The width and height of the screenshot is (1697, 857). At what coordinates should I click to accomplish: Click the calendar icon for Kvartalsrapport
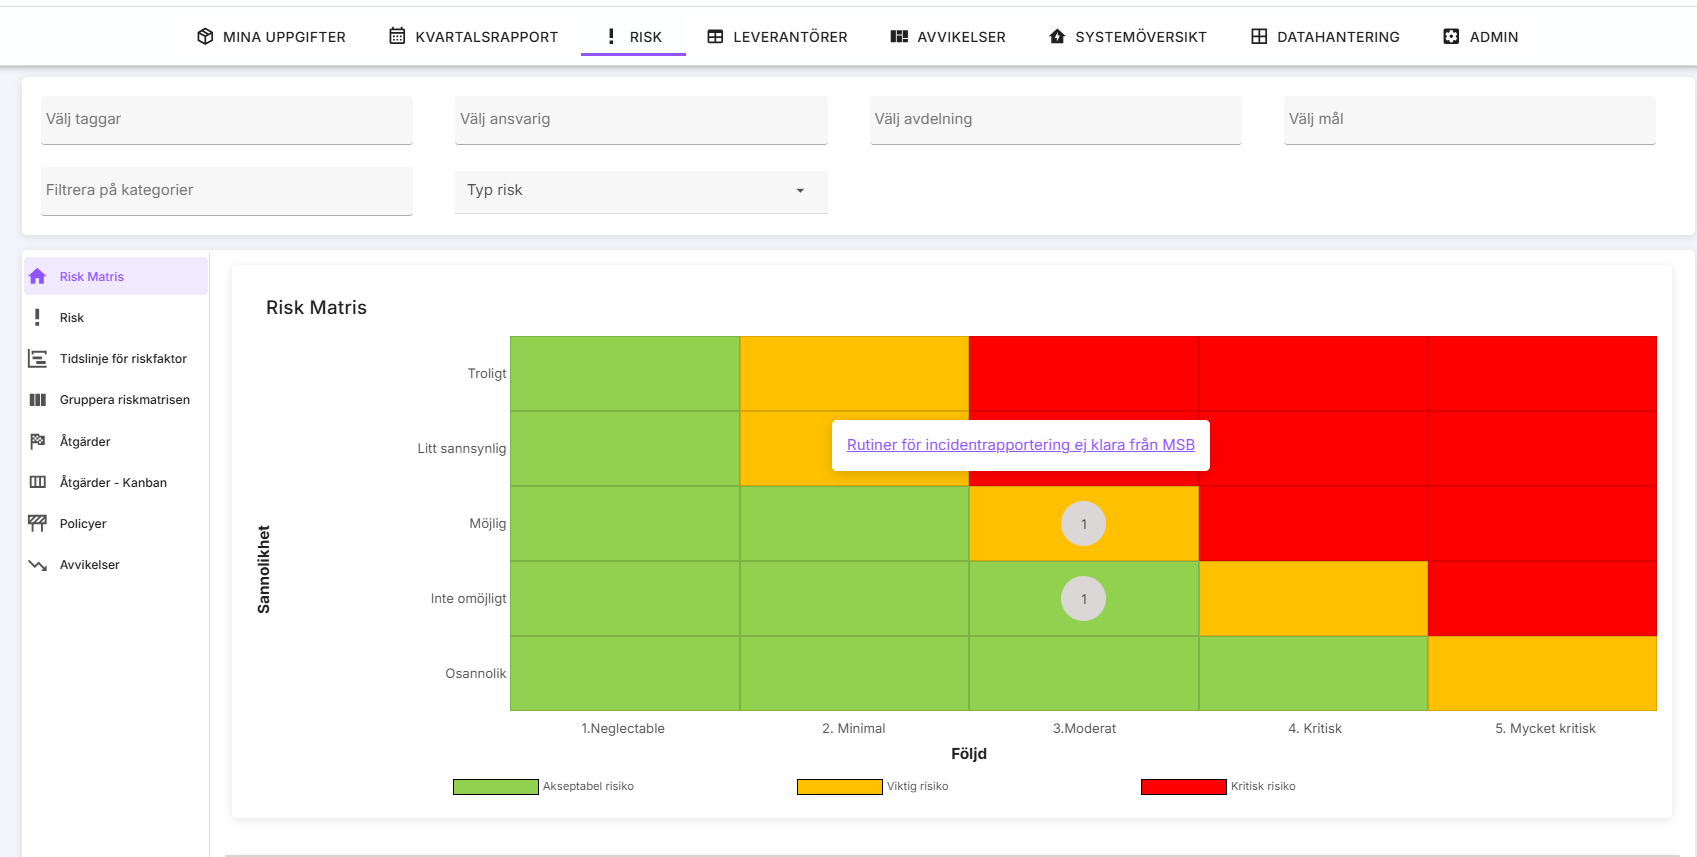click(397, 37)
